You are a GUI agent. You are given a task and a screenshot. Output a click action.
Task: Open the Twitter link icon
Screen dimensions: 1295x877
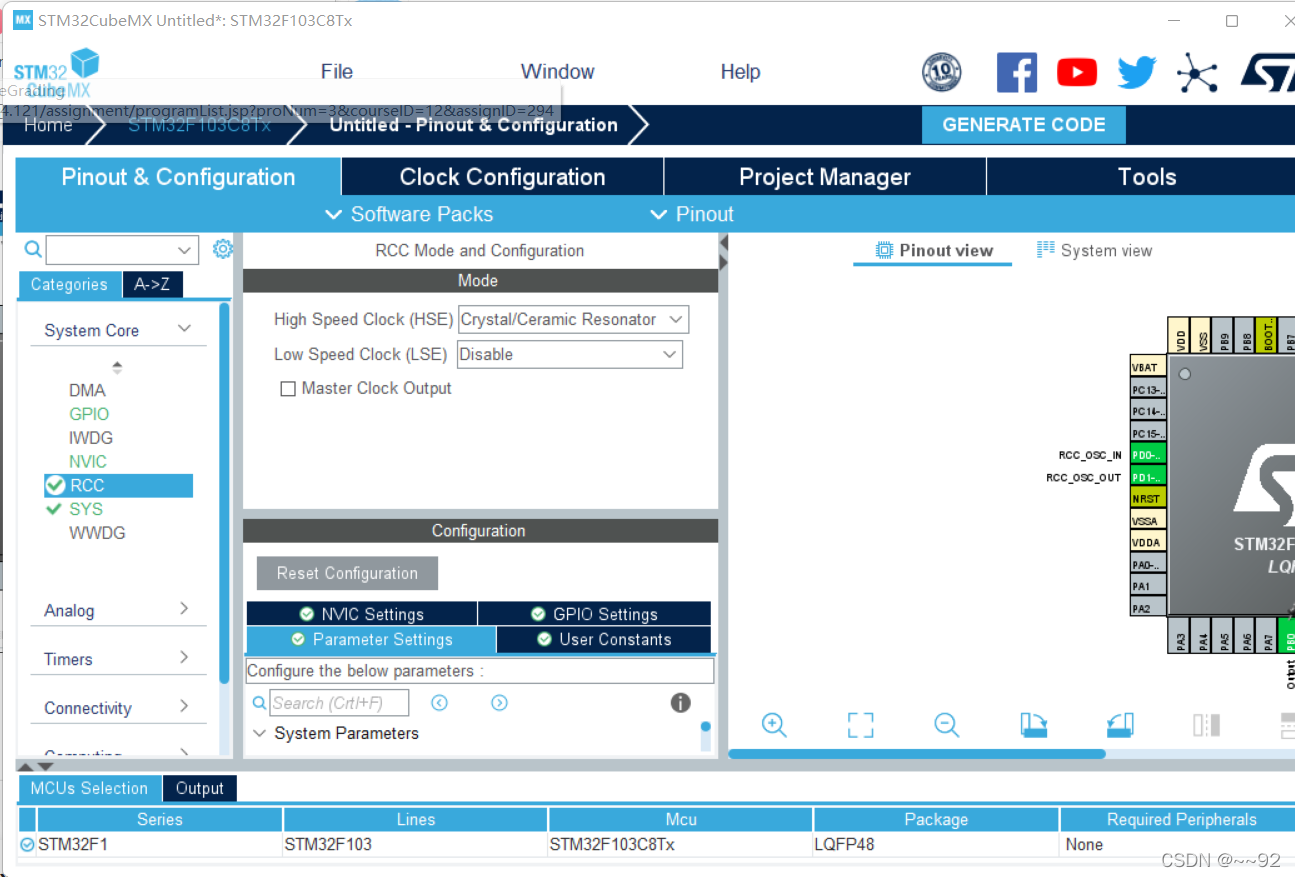(x=1136, y=73)
